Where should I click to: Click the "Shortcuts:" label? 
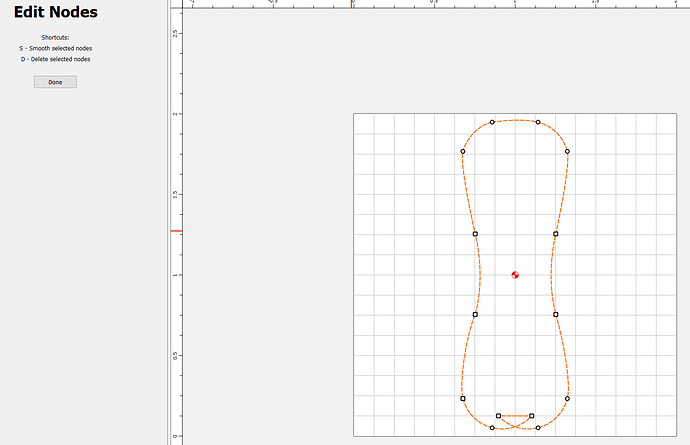(55, 37)
